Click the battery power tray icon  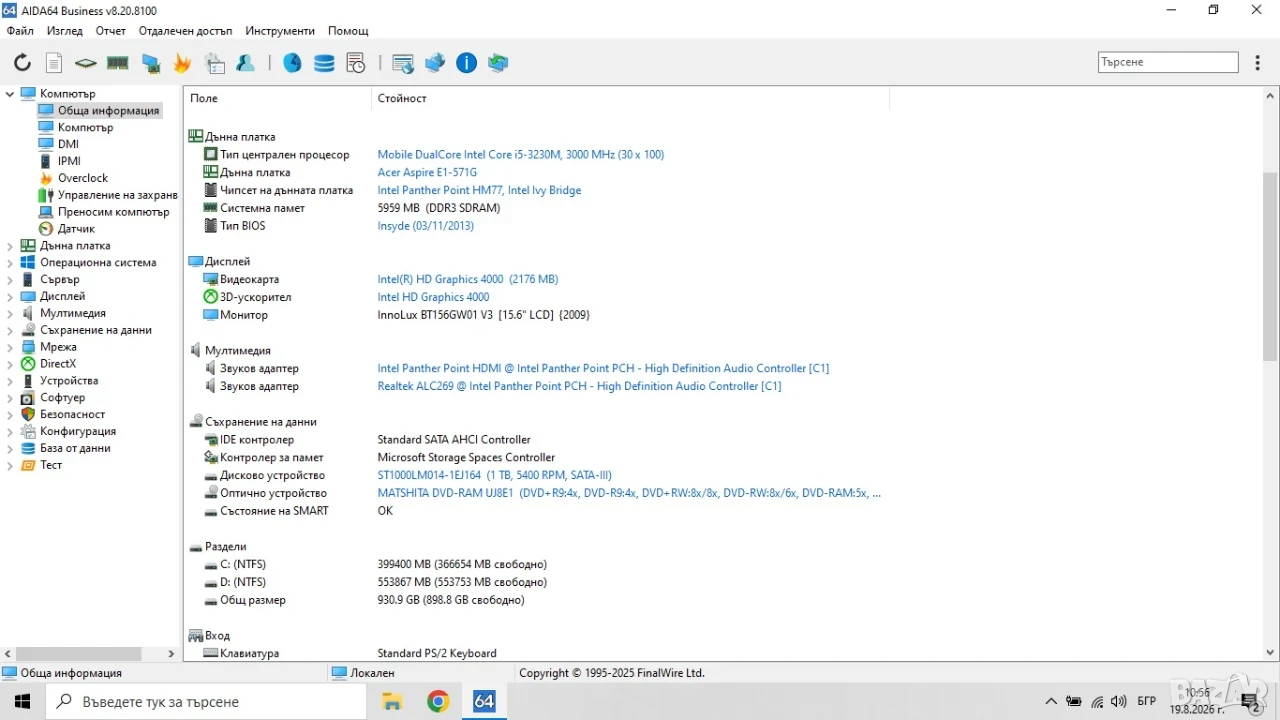[x=1074, y=701]
